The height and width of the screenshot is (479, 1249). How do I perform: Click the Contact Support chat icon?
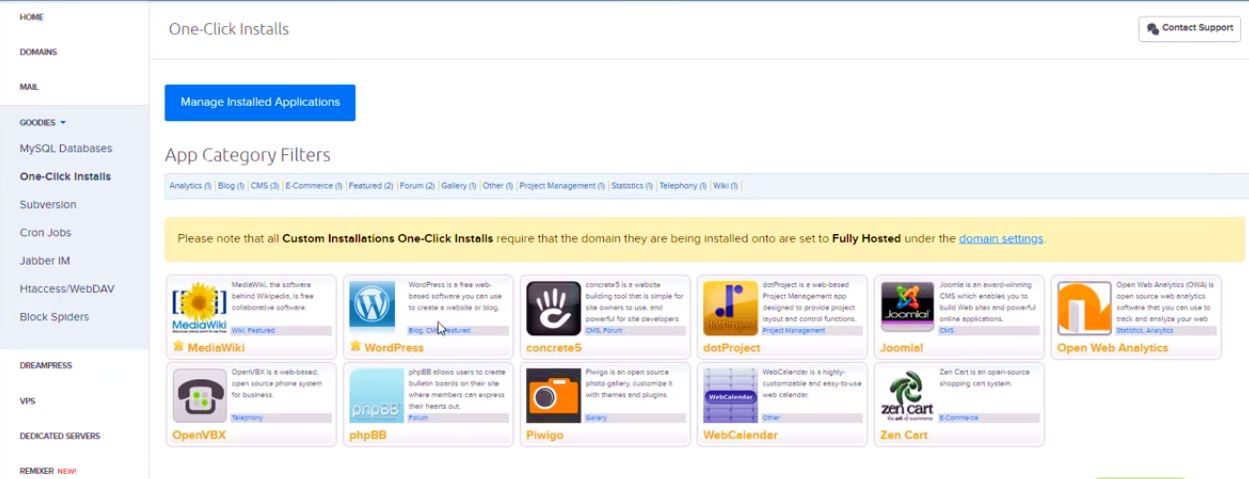(x=1152, y=28)
